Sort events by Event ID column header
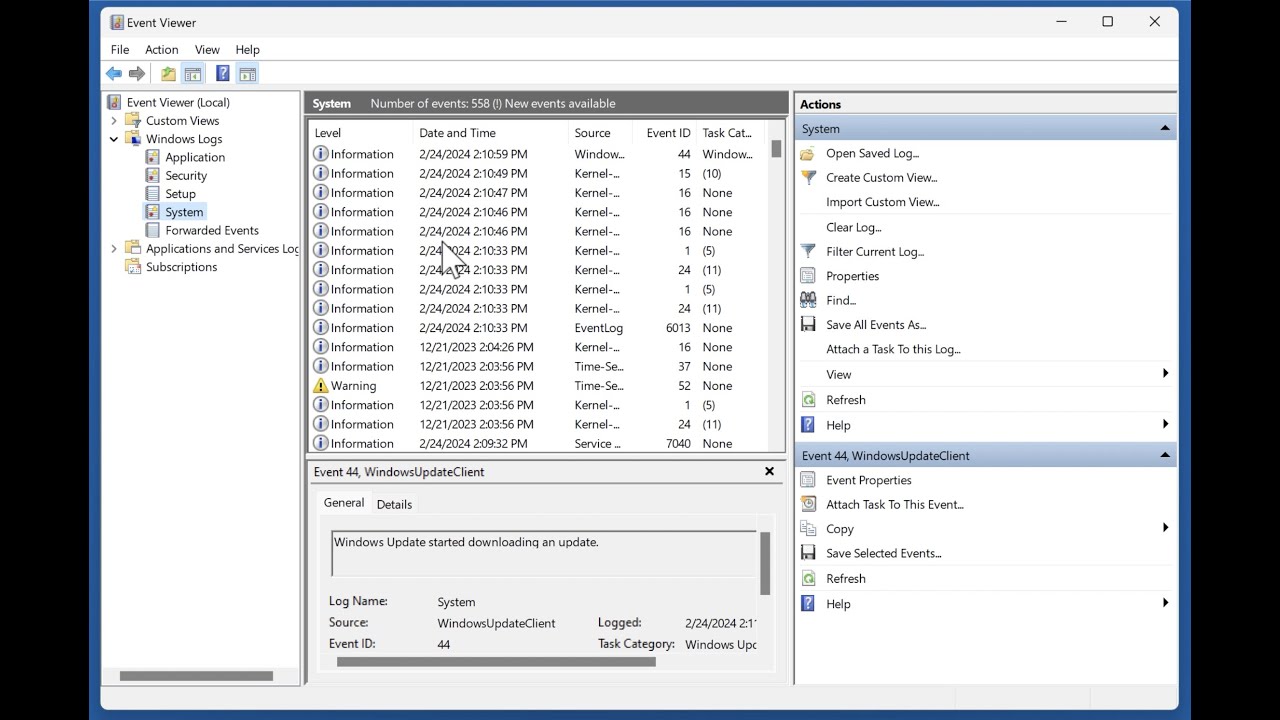 click(x=664, y=133)
